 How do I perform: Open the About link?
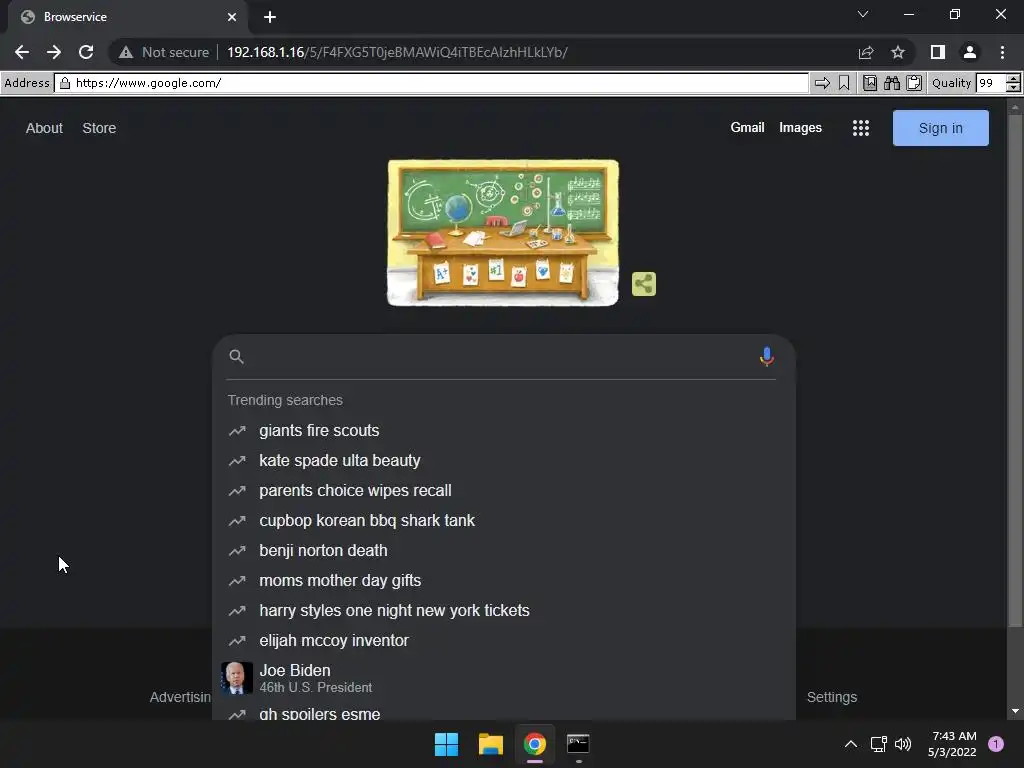pos(44,128)
